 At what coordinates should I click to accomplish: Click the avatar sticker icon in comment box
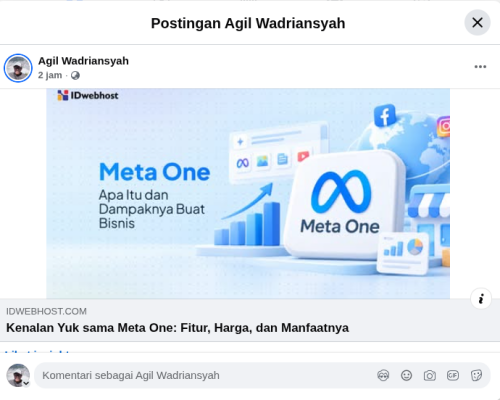383,375
